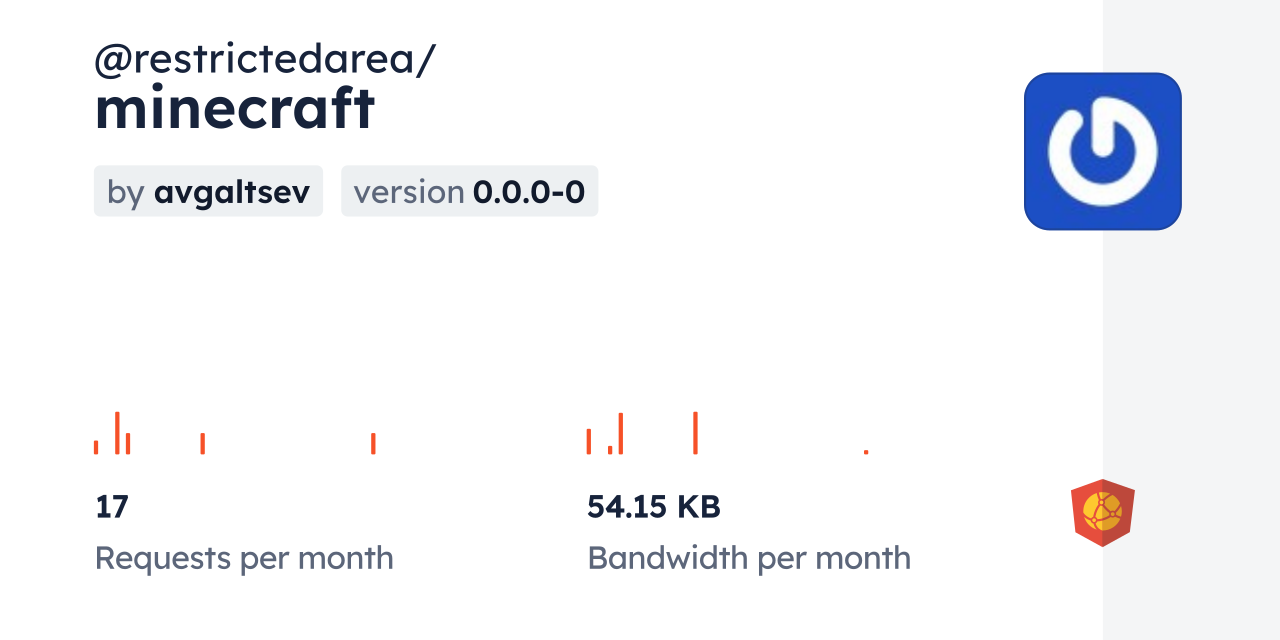This screenshot has width=1280, height=640.
Task: Select the third bar in bandwidth chart
Action: 621,433
